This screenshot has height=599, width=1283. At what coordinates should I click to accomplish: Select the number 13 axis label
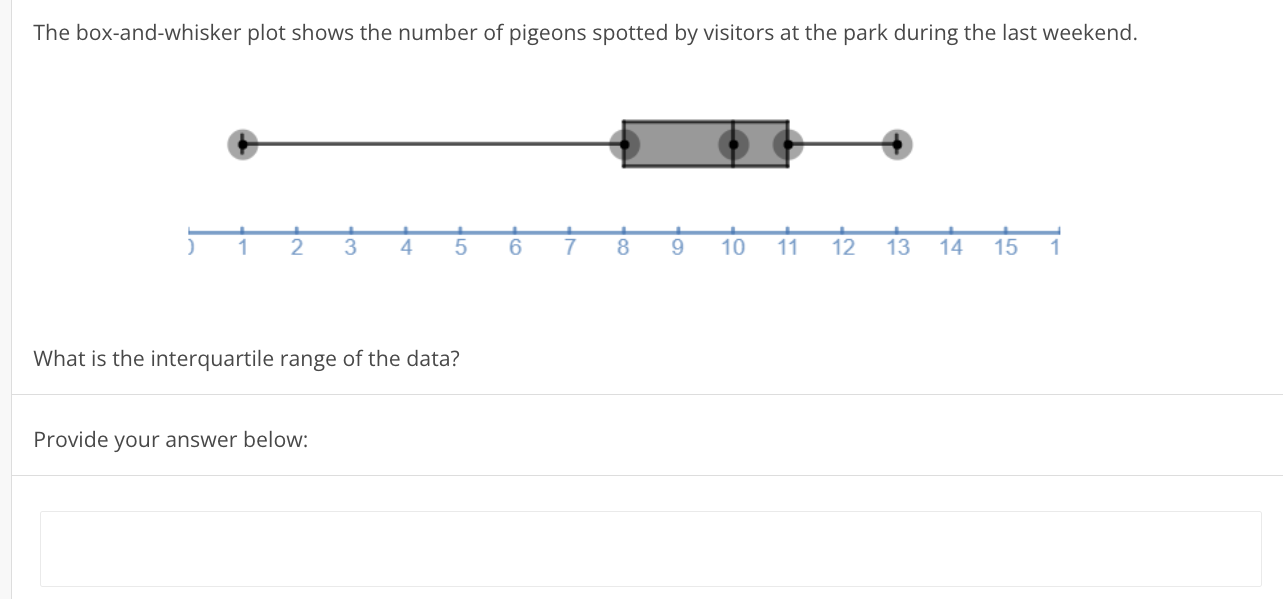point(897,246)
